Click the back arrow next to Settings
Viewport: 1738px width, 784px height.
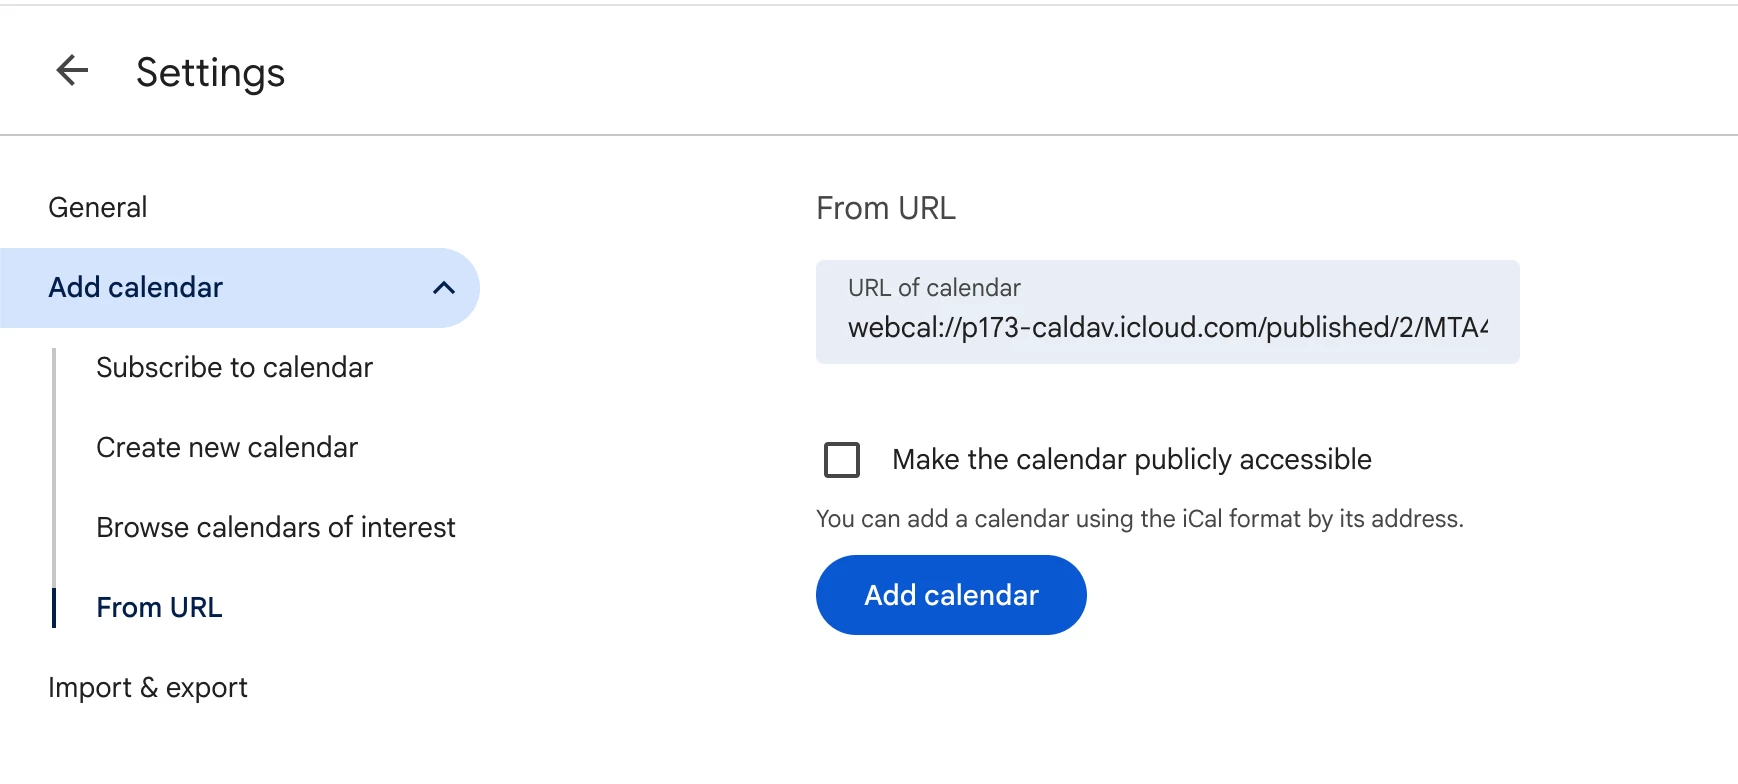tap(72, 71)
